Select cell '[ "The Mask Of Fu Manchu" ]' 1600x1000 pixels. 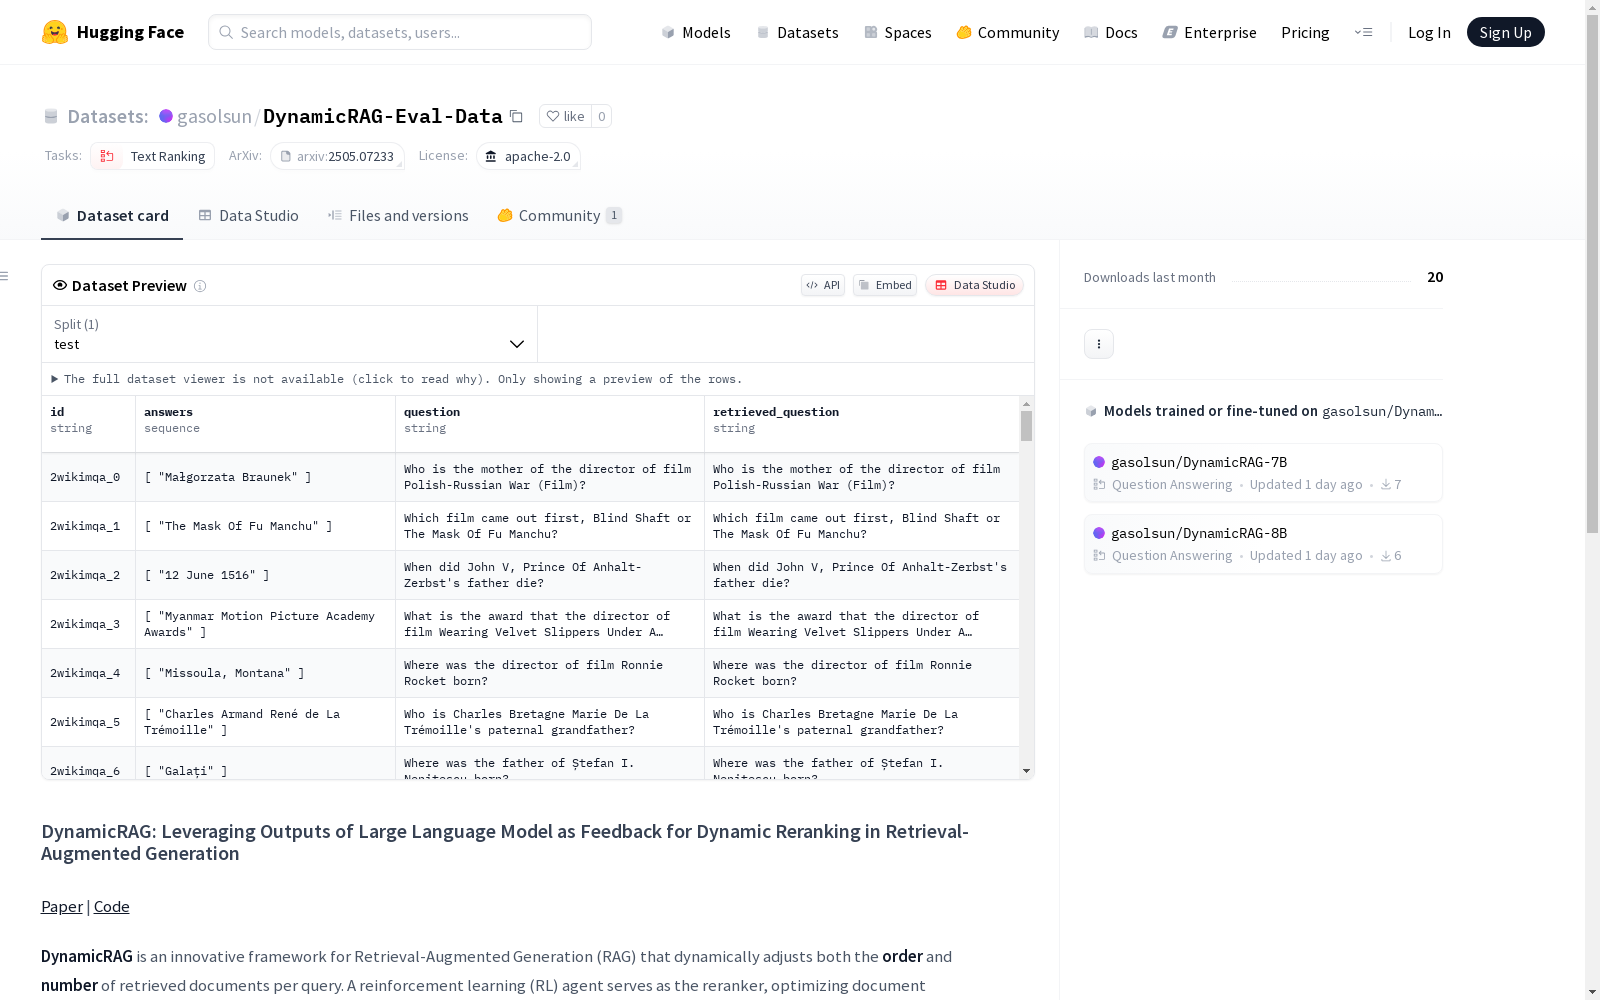265,526
